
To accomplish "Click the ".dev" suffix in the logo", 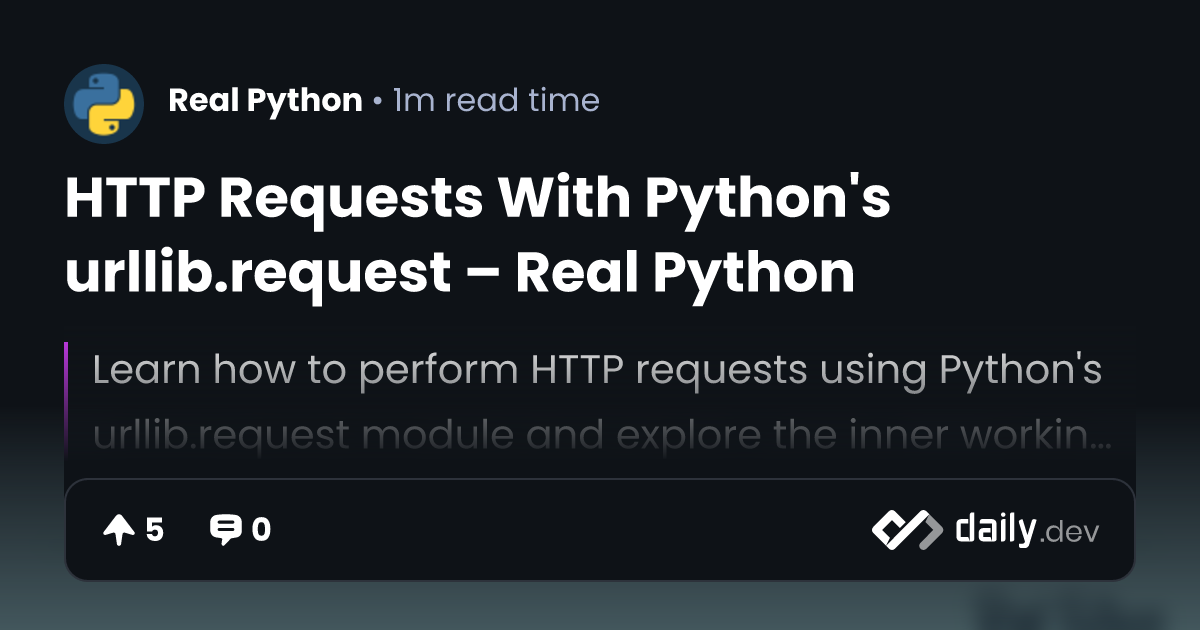I will click(1070, 533).
